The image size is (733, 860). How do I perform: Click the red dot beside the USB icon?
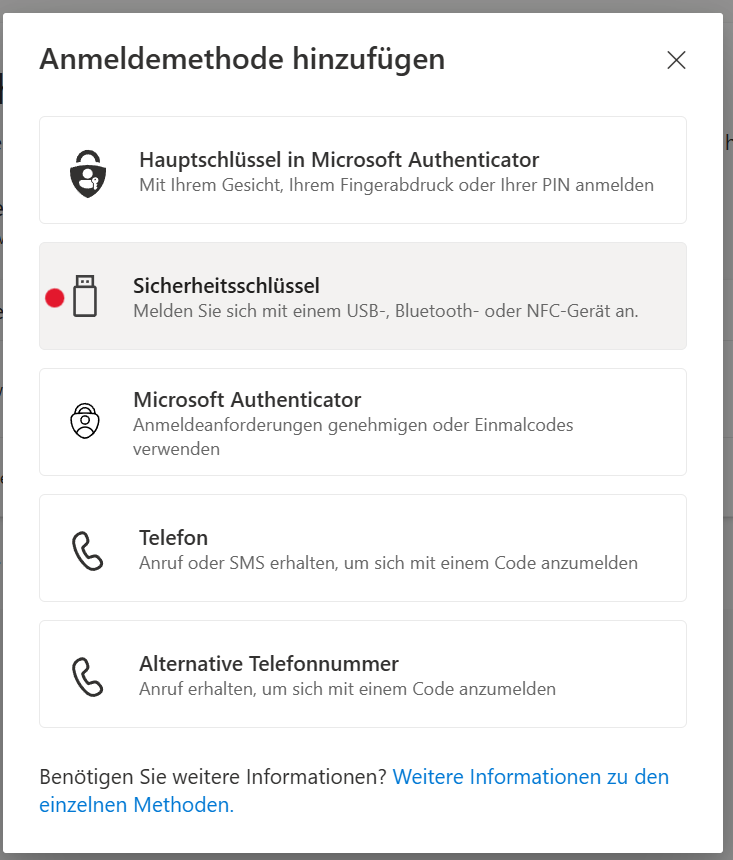tap(55, 297)
